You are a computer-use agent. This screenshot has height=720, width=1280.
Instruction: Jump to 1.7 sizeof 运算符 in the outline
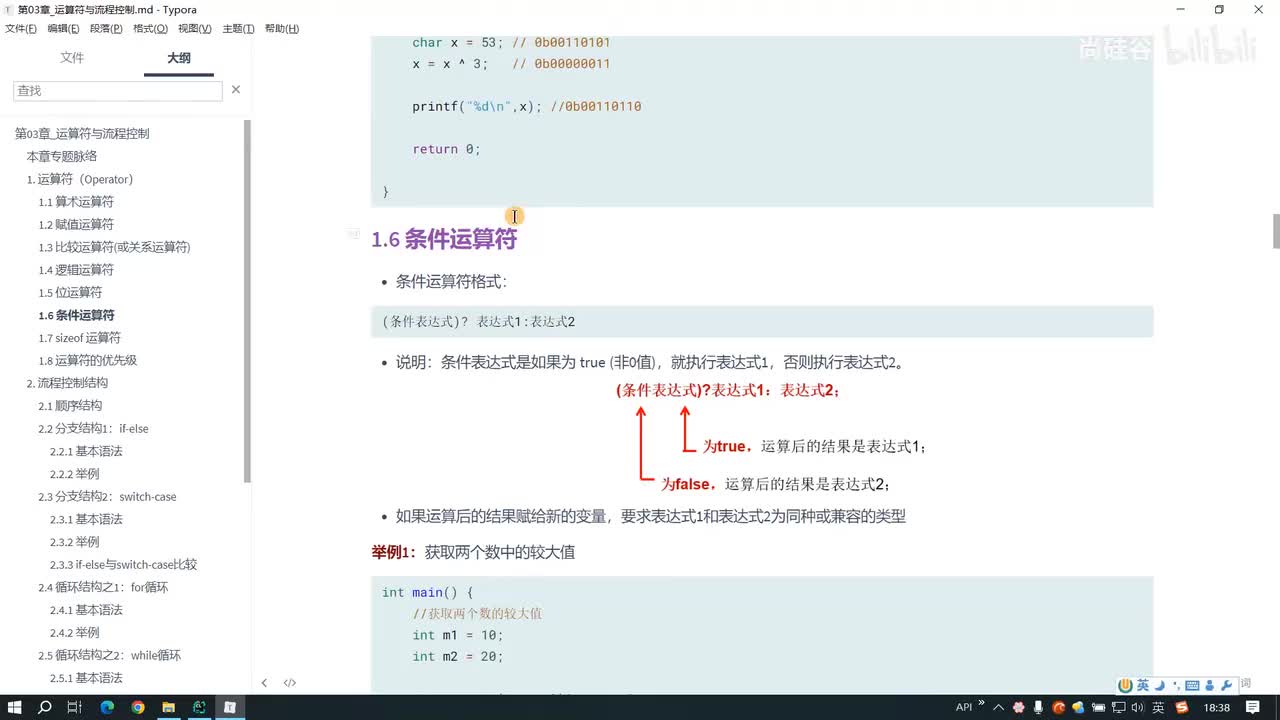79,338
